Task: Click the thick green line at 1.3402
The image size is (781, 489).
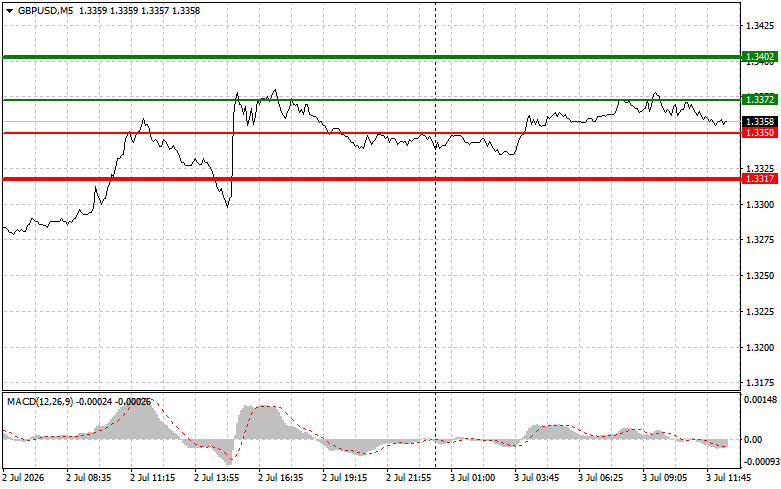Action: 371,57
